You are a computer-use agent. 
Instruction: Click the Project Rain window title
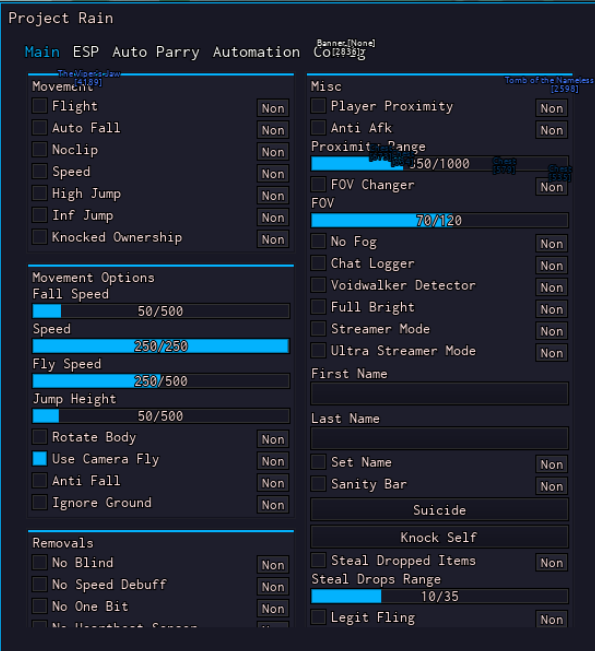pyautogui.click(x=61, y=18)
